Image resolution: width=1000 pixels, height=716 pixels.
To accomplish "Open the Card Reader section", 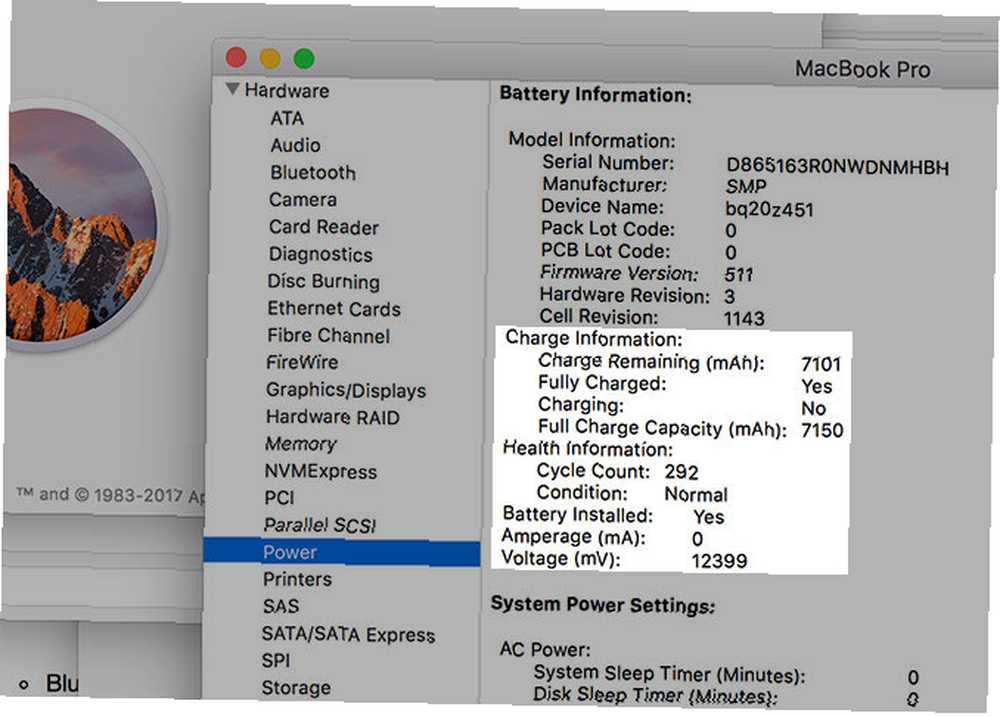I will pos(324,227).
